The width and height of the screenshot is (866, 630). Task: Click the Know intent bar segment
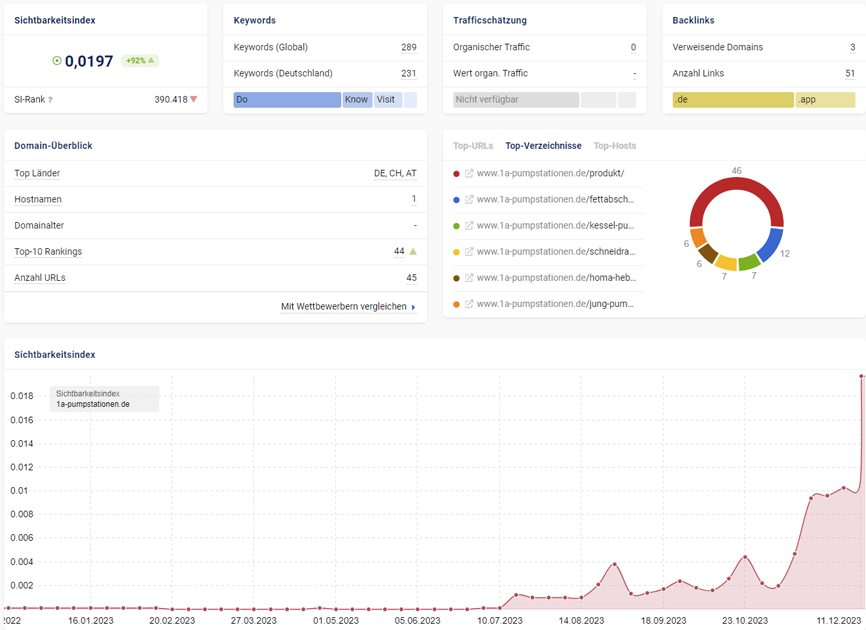pyautogui.click(x=357, y=100)
